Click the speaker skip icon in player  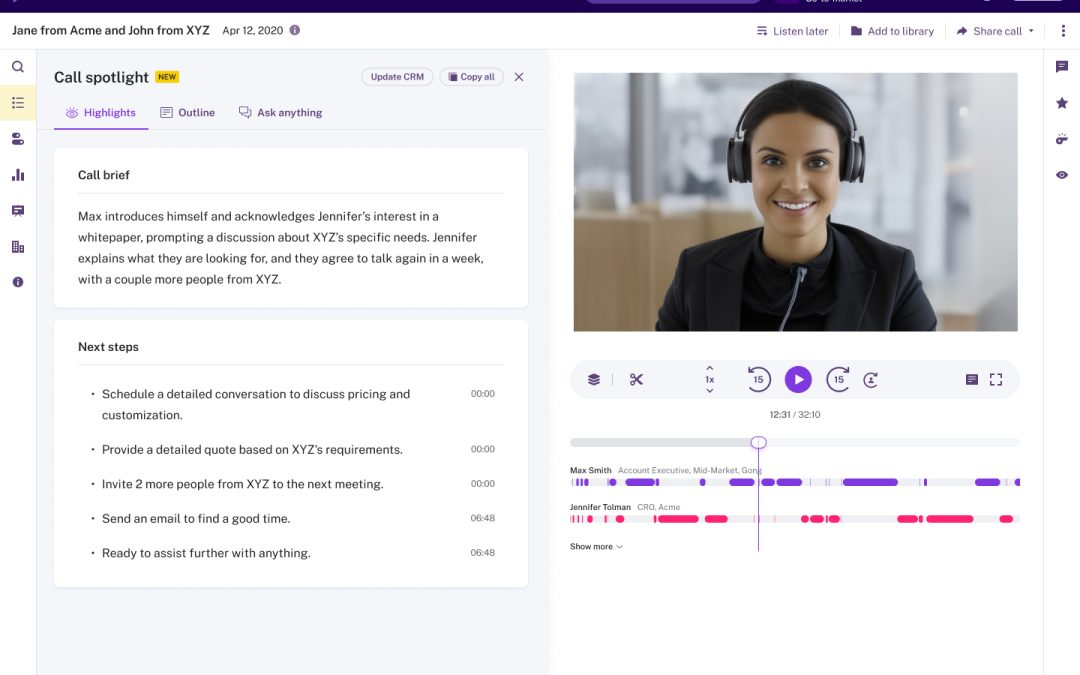click(871, 380)
